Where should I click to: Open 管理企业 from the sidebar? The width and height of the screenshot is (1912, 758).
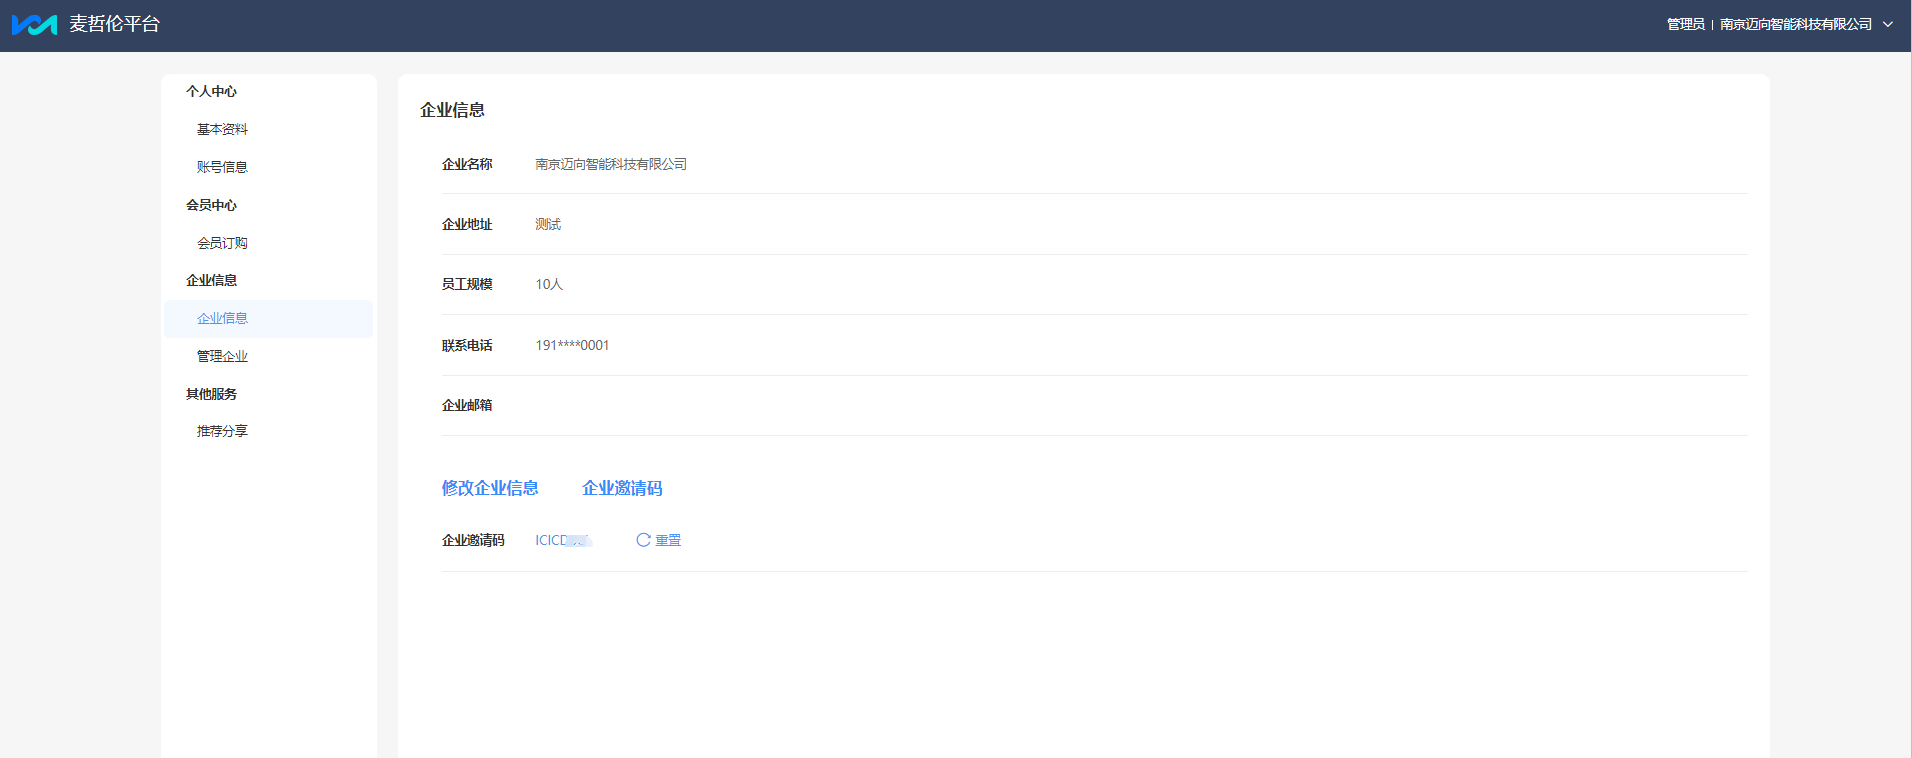(222, 356)
